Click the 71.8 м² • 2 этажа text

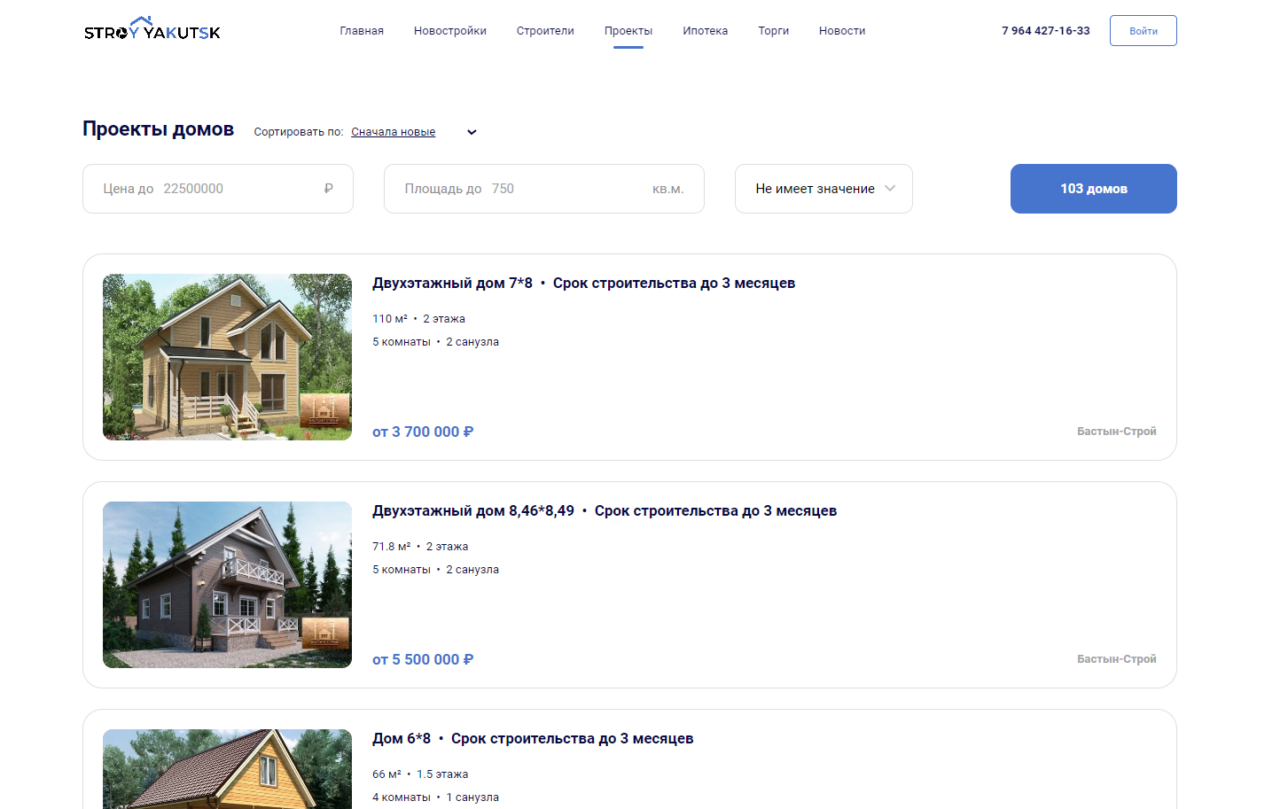coord(420,547)
